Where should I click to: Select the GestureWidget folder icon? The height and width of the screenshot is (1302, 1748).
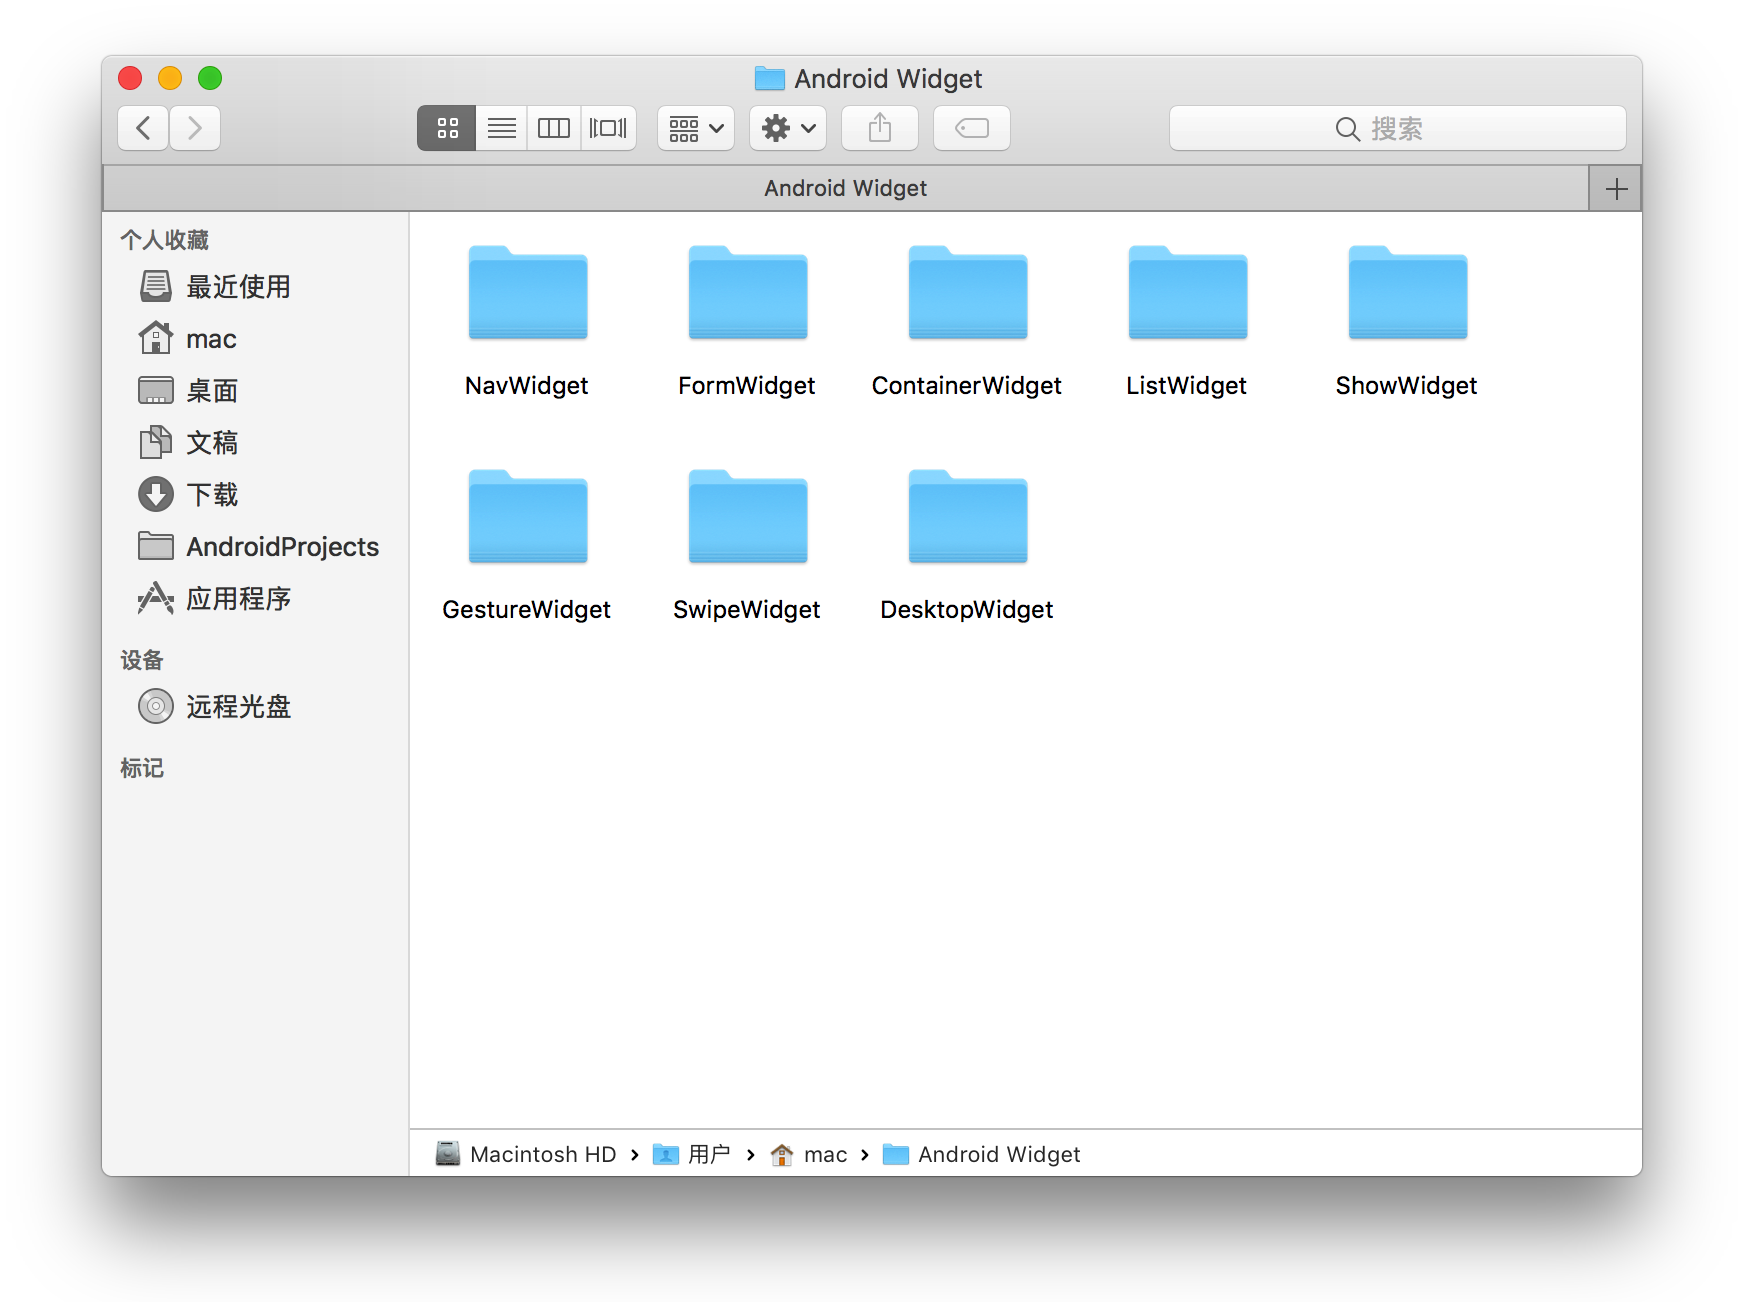(528, 517)
